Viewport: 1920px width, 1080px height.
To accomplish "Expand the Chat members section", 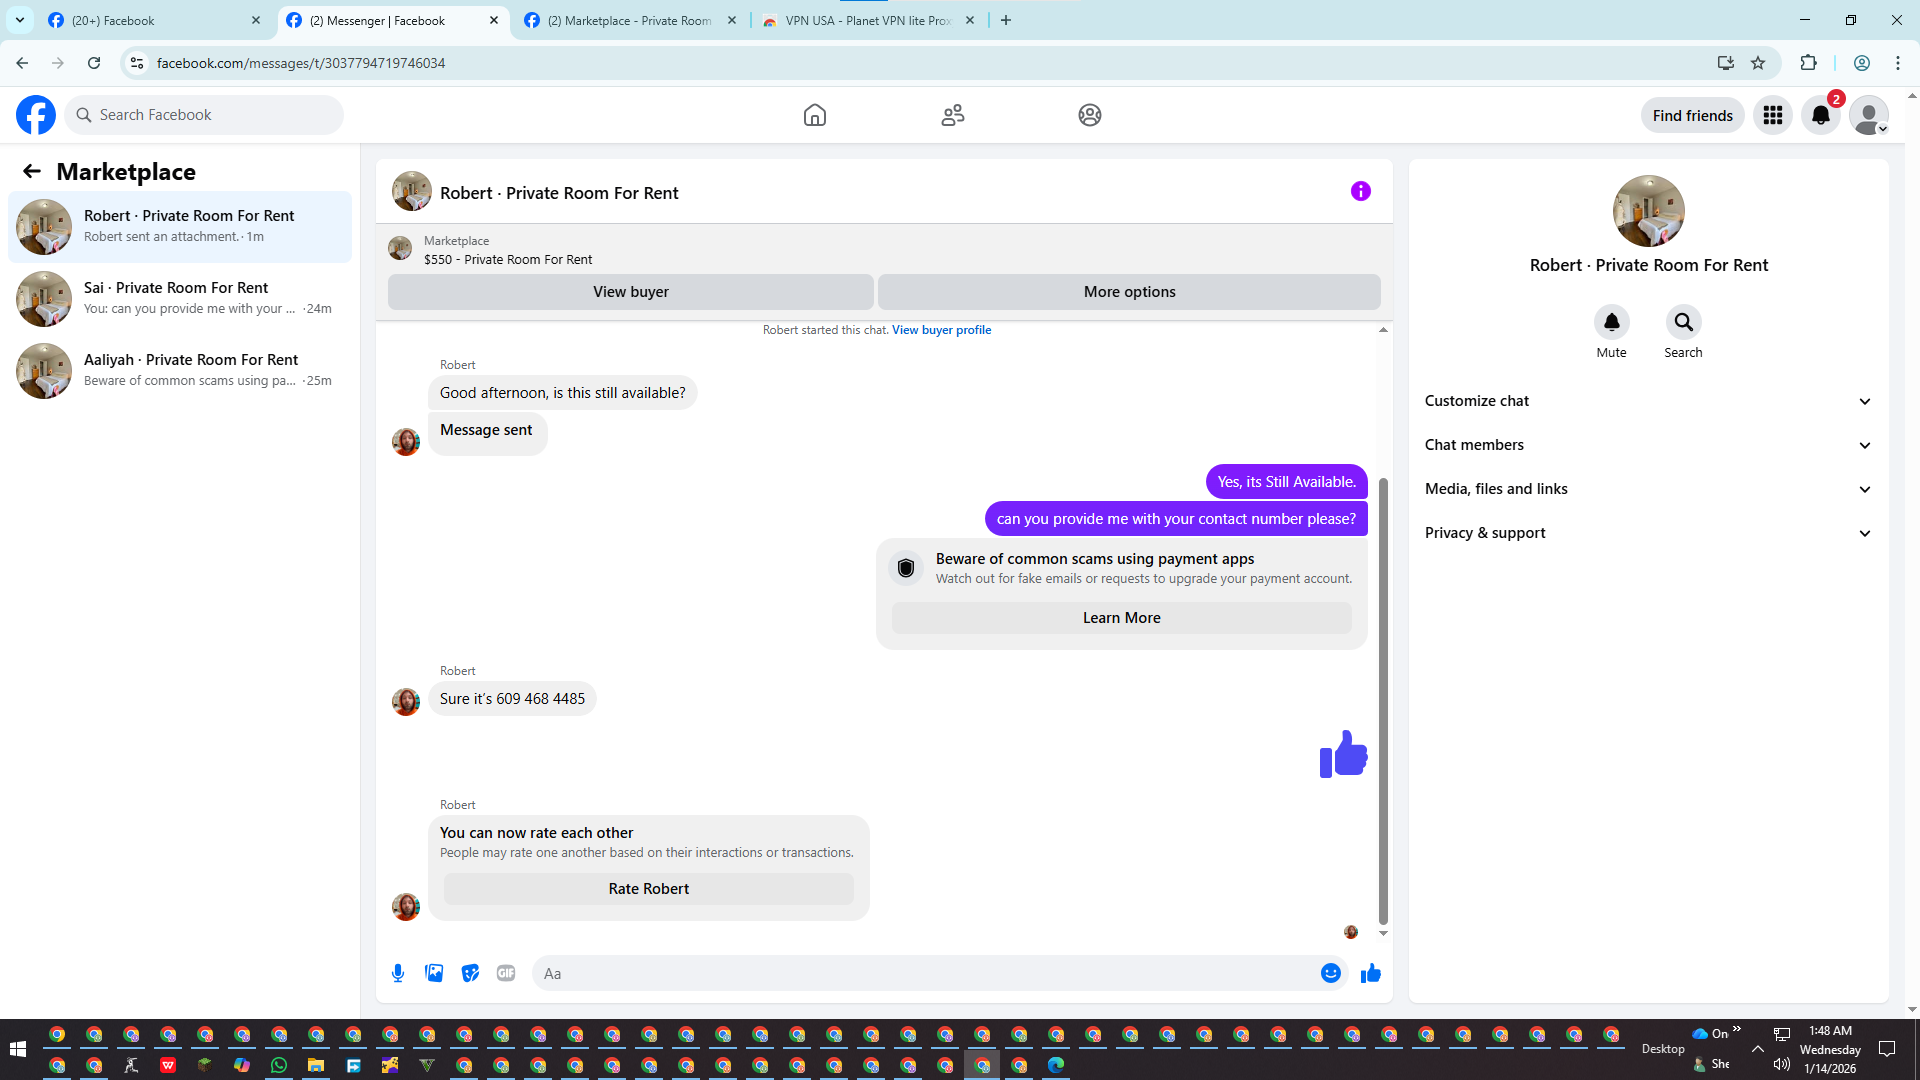I will [x=1647, y=445].
